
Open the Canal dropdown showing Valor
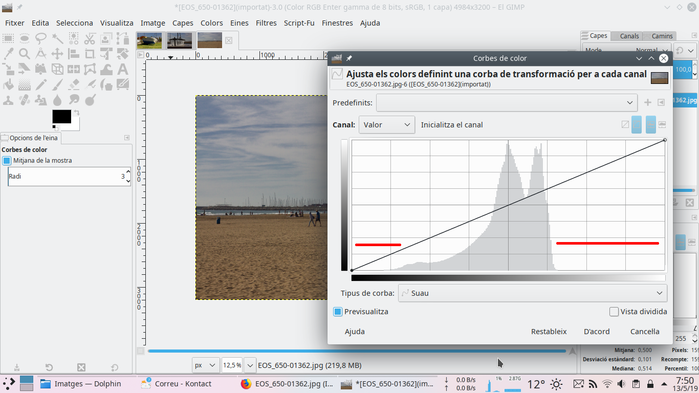[x=387, y=125]
